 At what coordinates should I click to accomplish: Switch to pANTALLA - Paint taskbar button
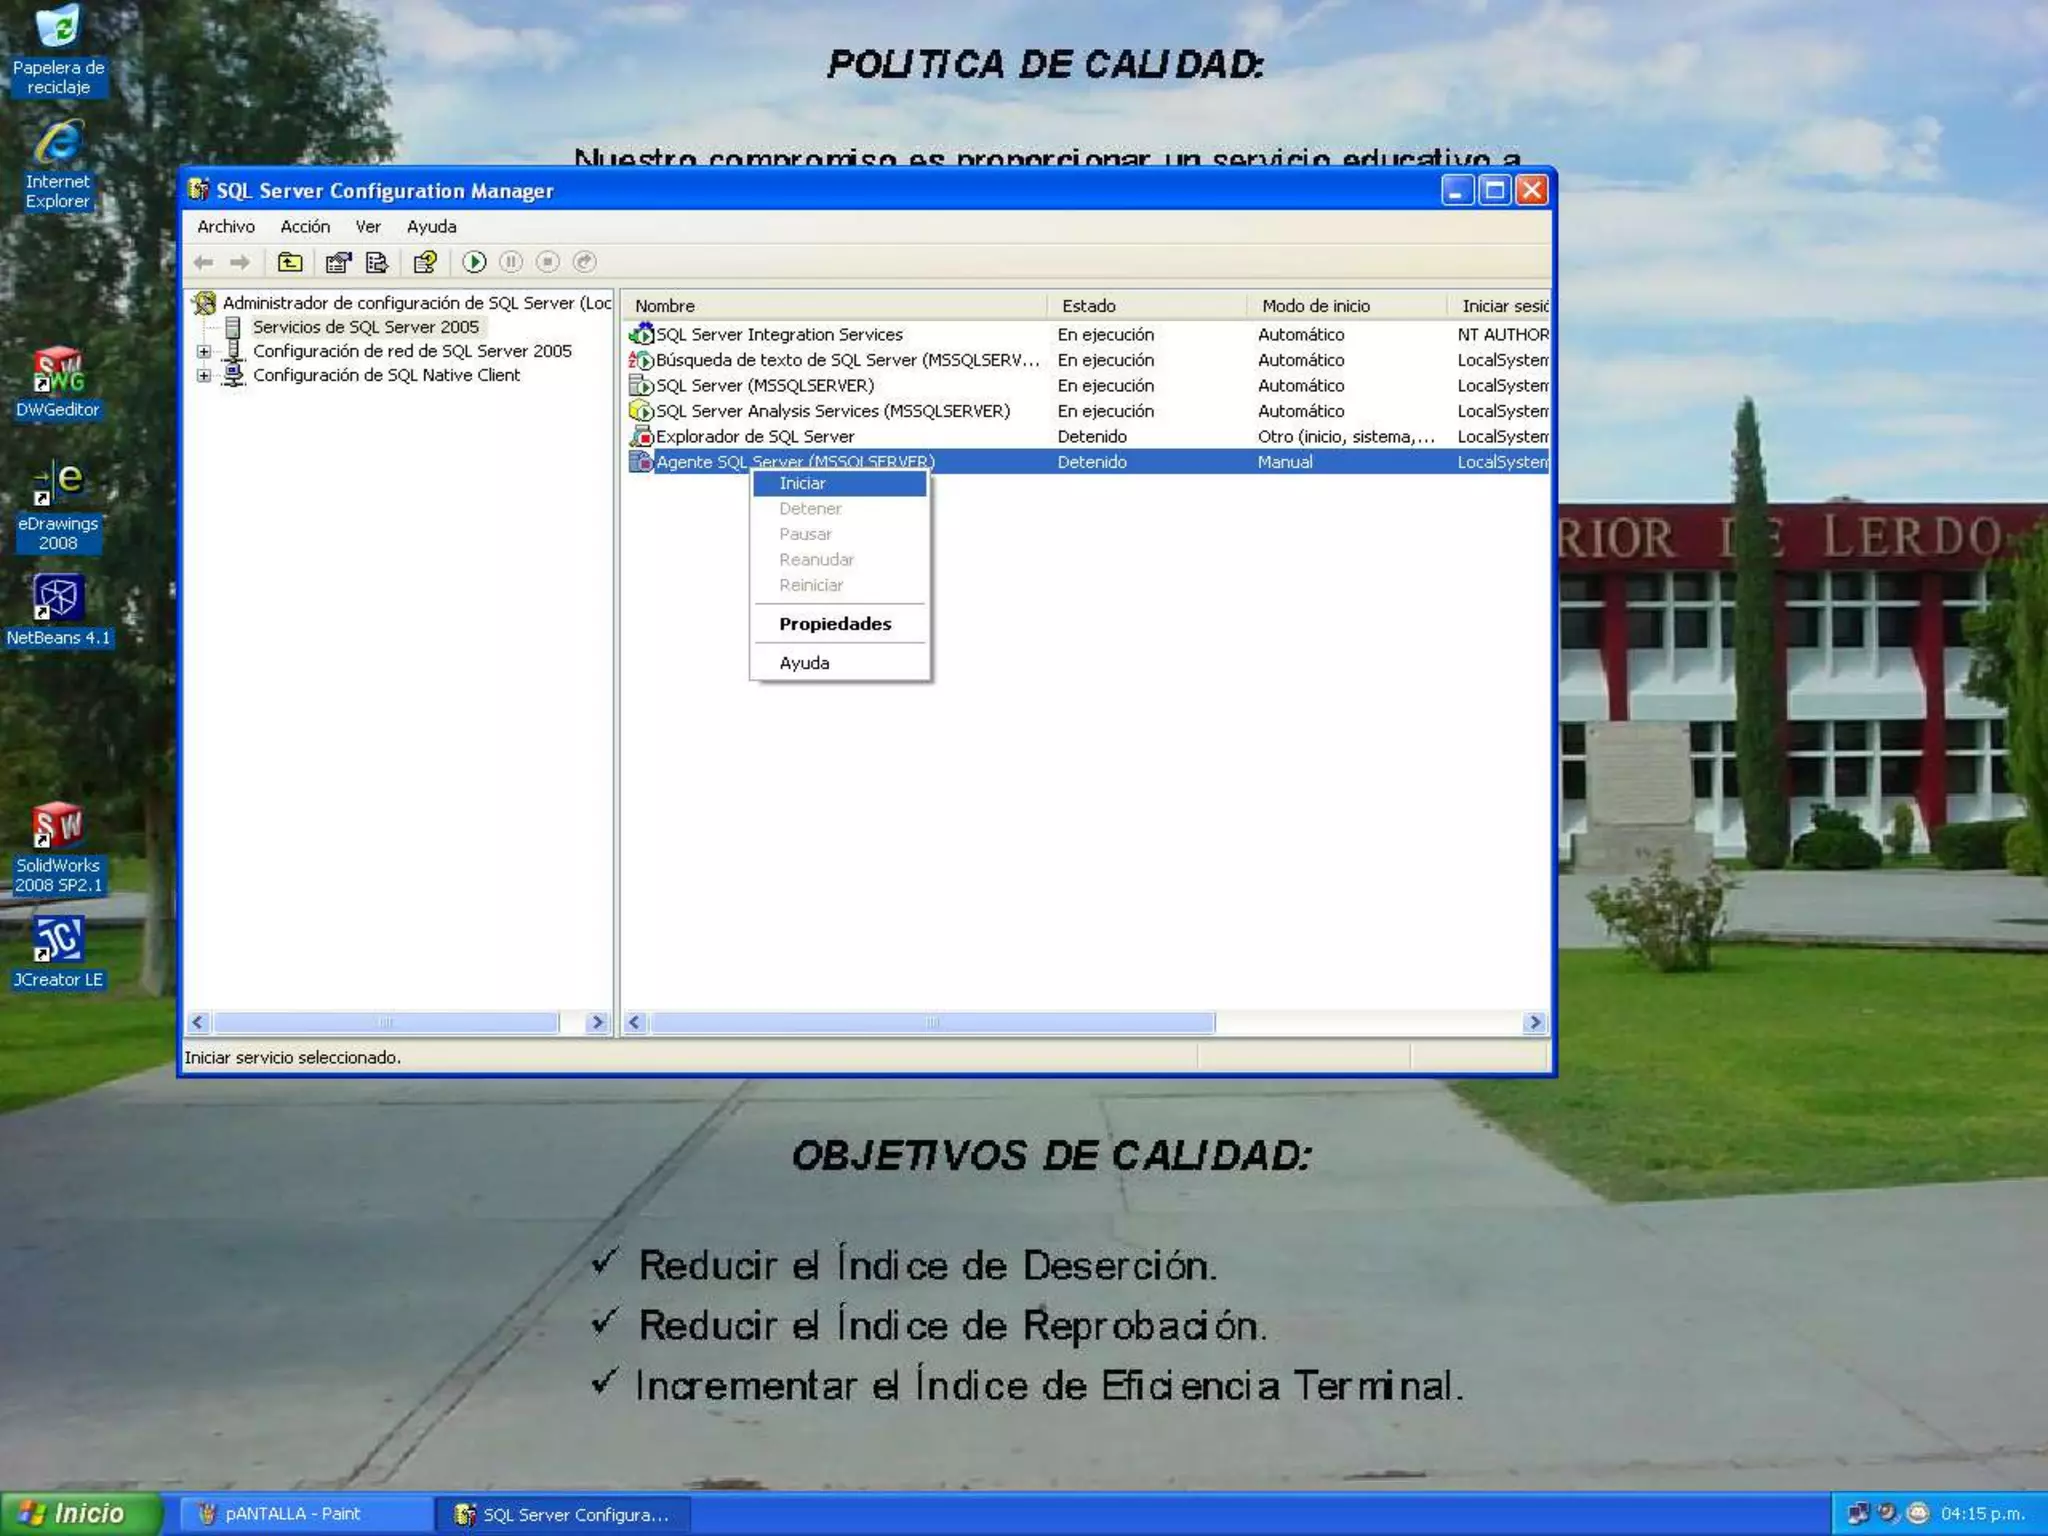292,1514
